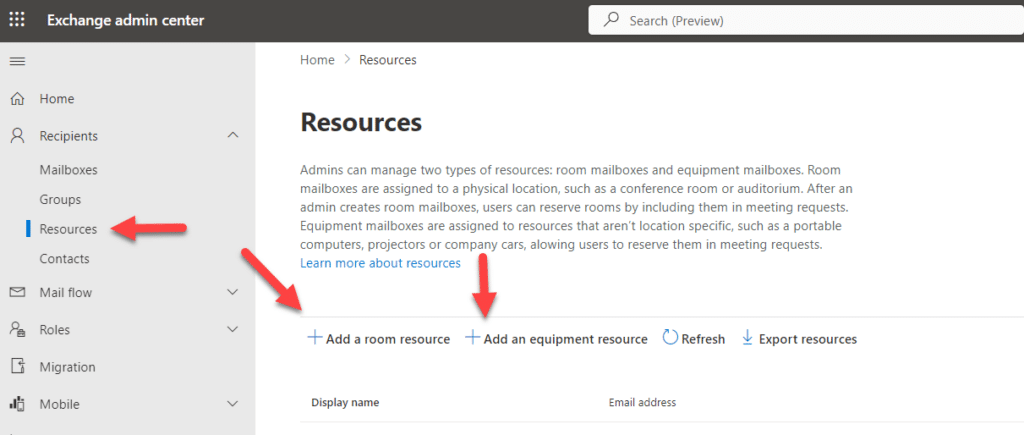Click Add an equipment resource
The image size is (1024, 435).
click(566, 340)
